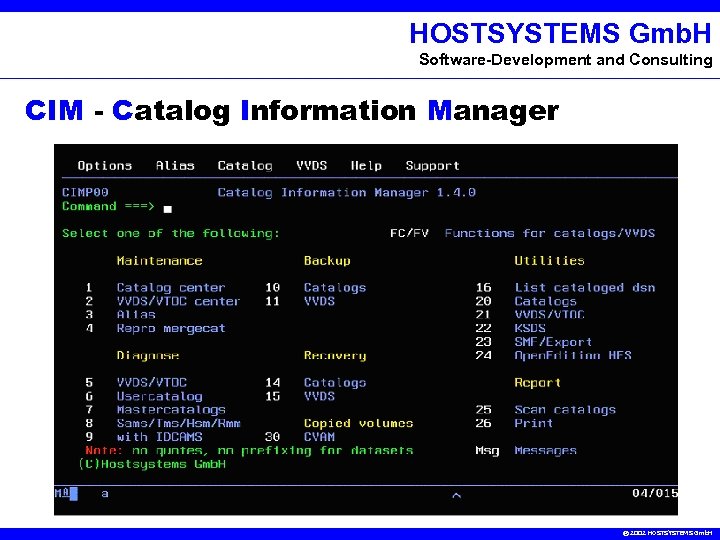
Task: Select option 1 Catalog center
Action: [x=155, y=288]
